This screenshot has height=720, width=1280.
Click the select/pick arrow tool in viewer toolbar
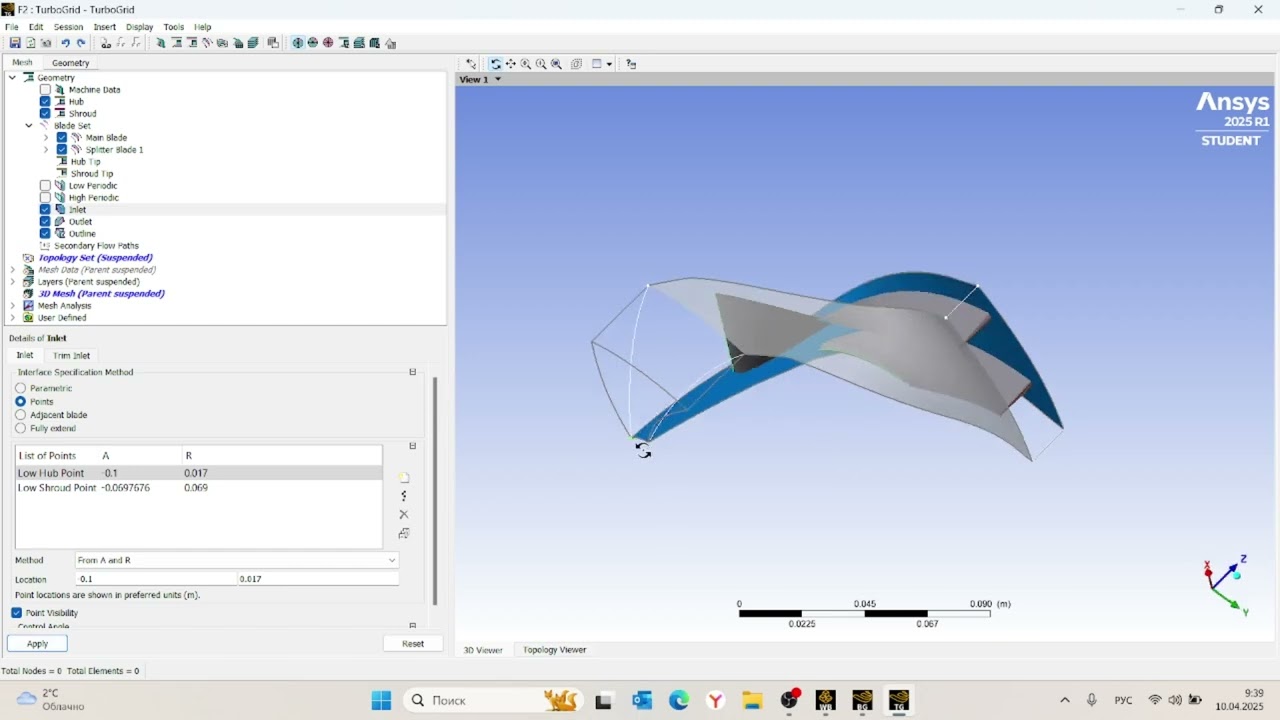[471, 64]
